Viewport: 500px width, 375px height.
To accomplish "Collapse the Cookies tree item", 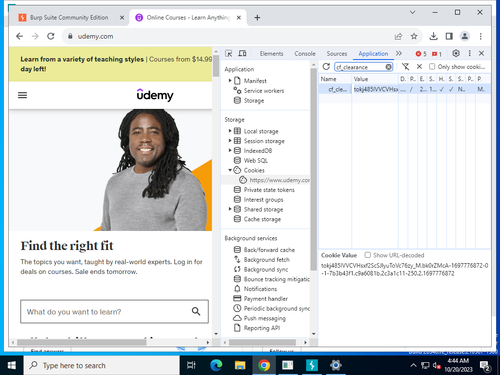I will (x=230, y=170).
